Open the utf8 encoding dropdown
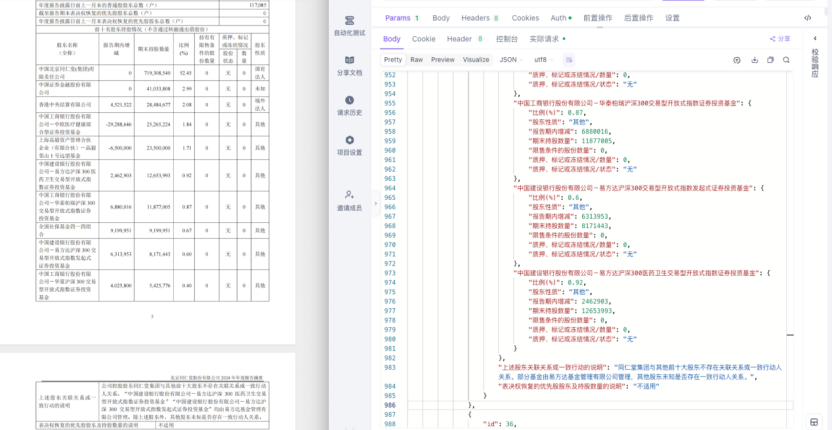The image size is (832, 430). (x=543, y=60)
